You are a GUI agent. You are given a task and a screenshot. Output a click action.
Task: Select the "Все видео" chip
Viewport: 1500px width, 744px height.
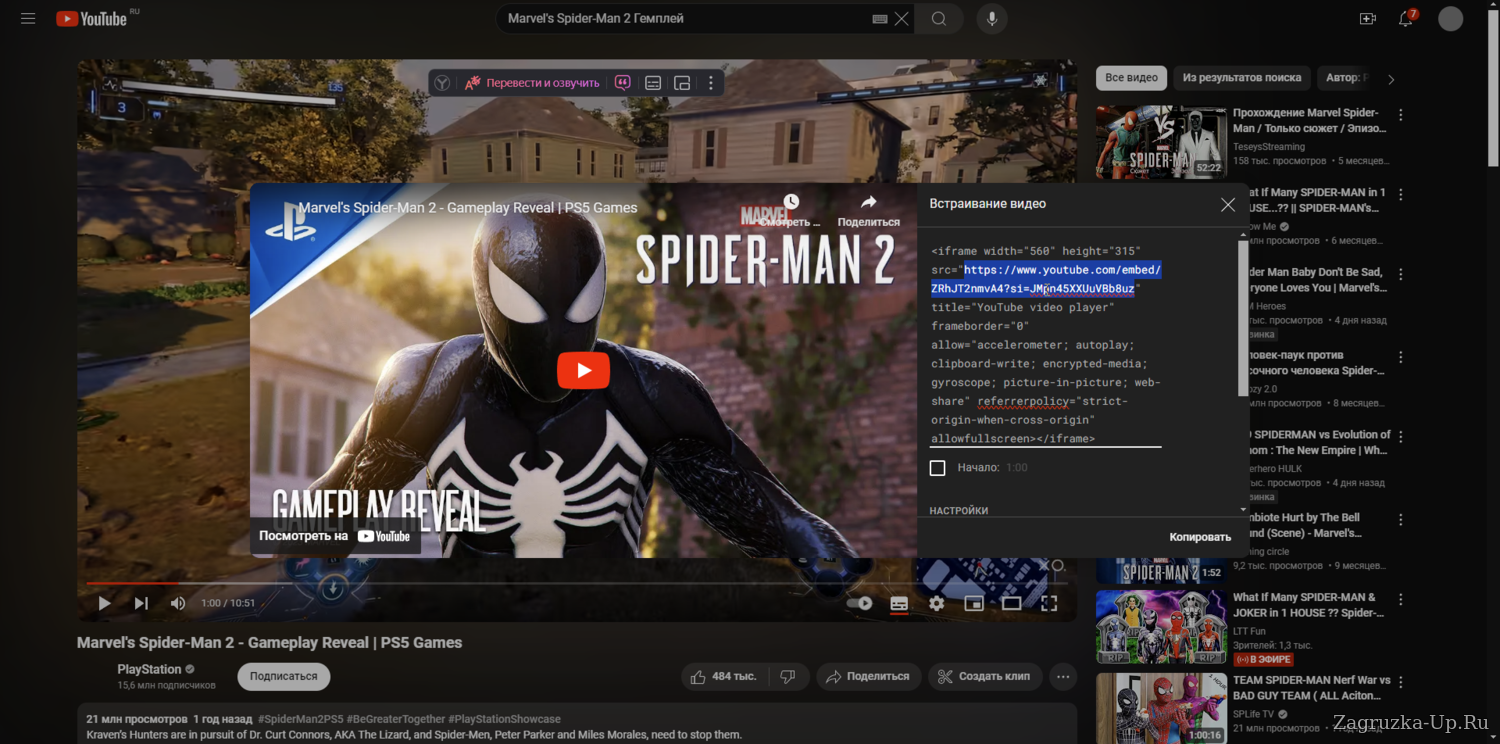1131,78
